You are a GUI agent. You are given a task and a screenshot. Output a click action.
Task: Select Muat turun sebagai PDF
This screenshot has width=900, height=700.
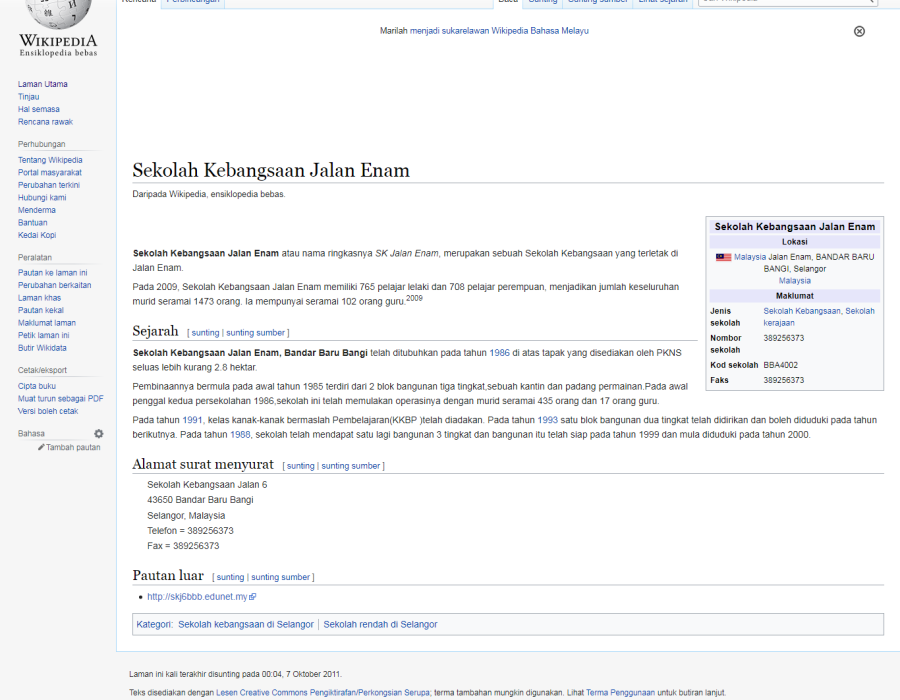(x=60, y=399)
